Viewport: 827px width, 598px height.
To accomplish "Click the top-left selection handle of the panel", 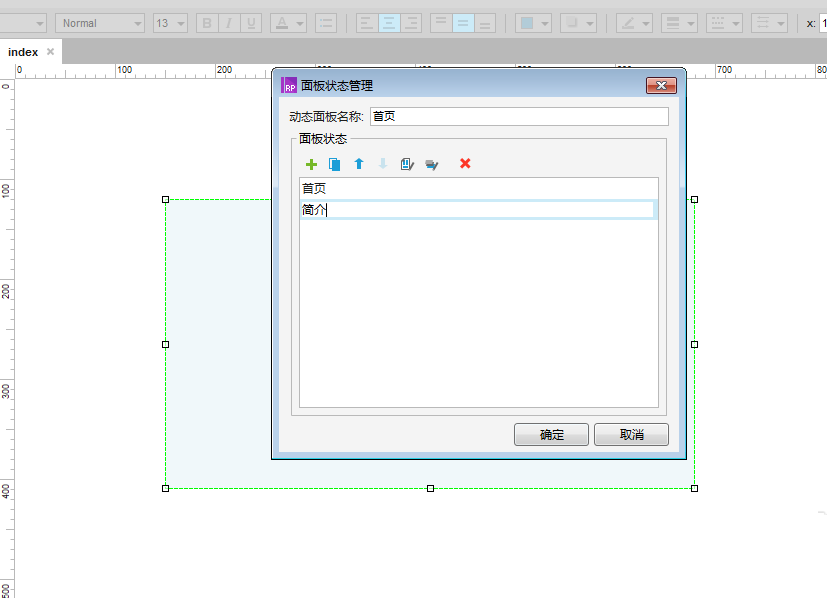I will click(166, 199).
